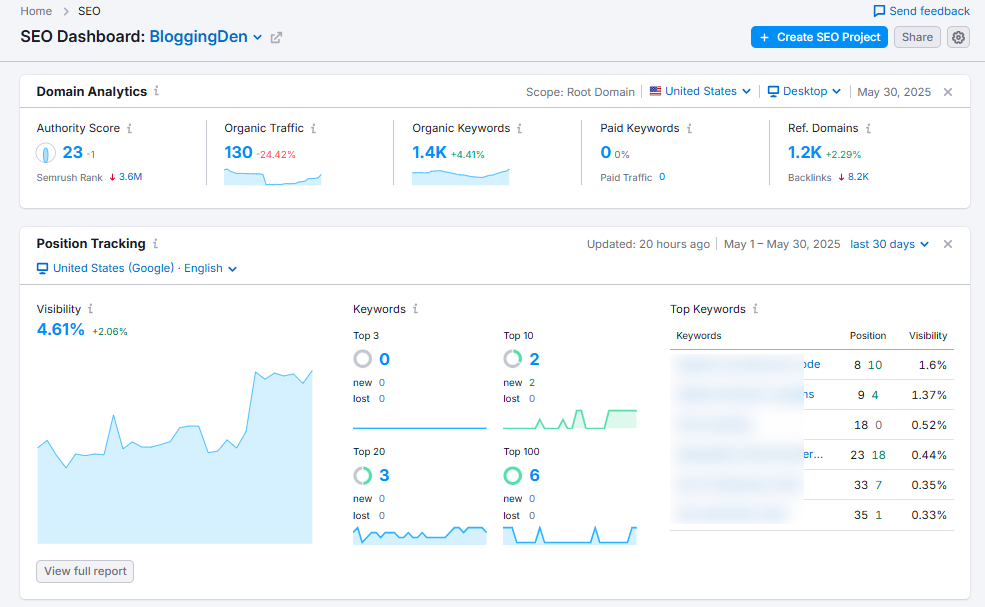Navigate to Home breadcrumb

pyautogui.click(x=36, y=11)
